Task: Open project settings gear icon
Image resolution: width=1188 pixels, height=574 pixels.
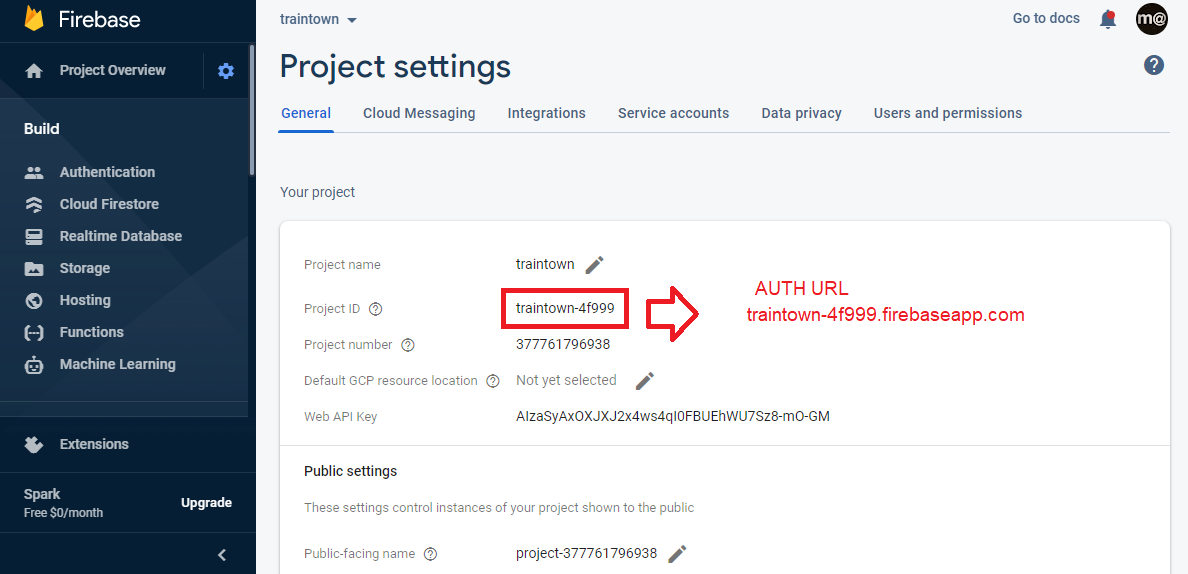Action: point(226,71)
